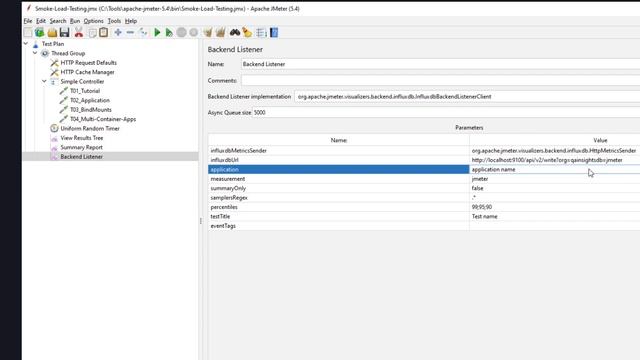Click the Reset Search broom icon

pyautogui.click(x=247, y=33)
